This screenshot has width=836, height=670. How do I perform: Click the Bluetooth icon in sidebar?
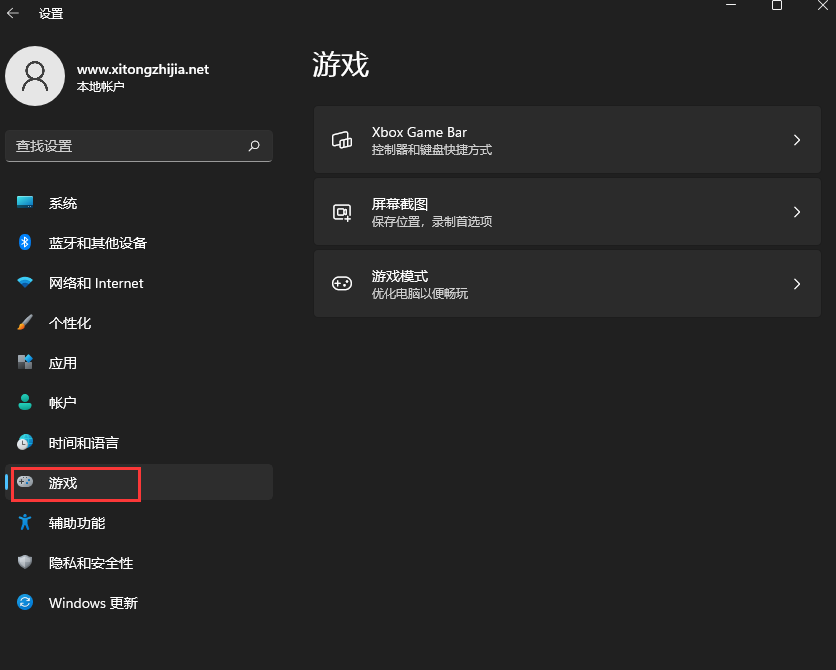tap(25, 242)
